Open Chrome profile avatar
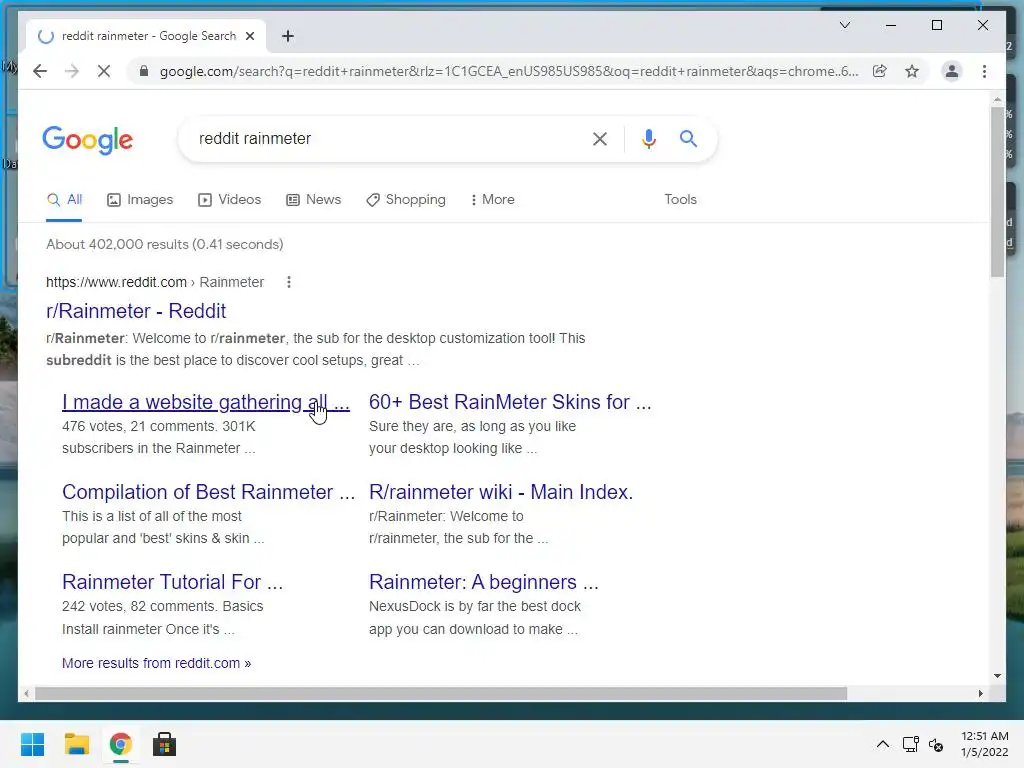The height and width of the screenshot is (768, 1024). coord(952,71)
